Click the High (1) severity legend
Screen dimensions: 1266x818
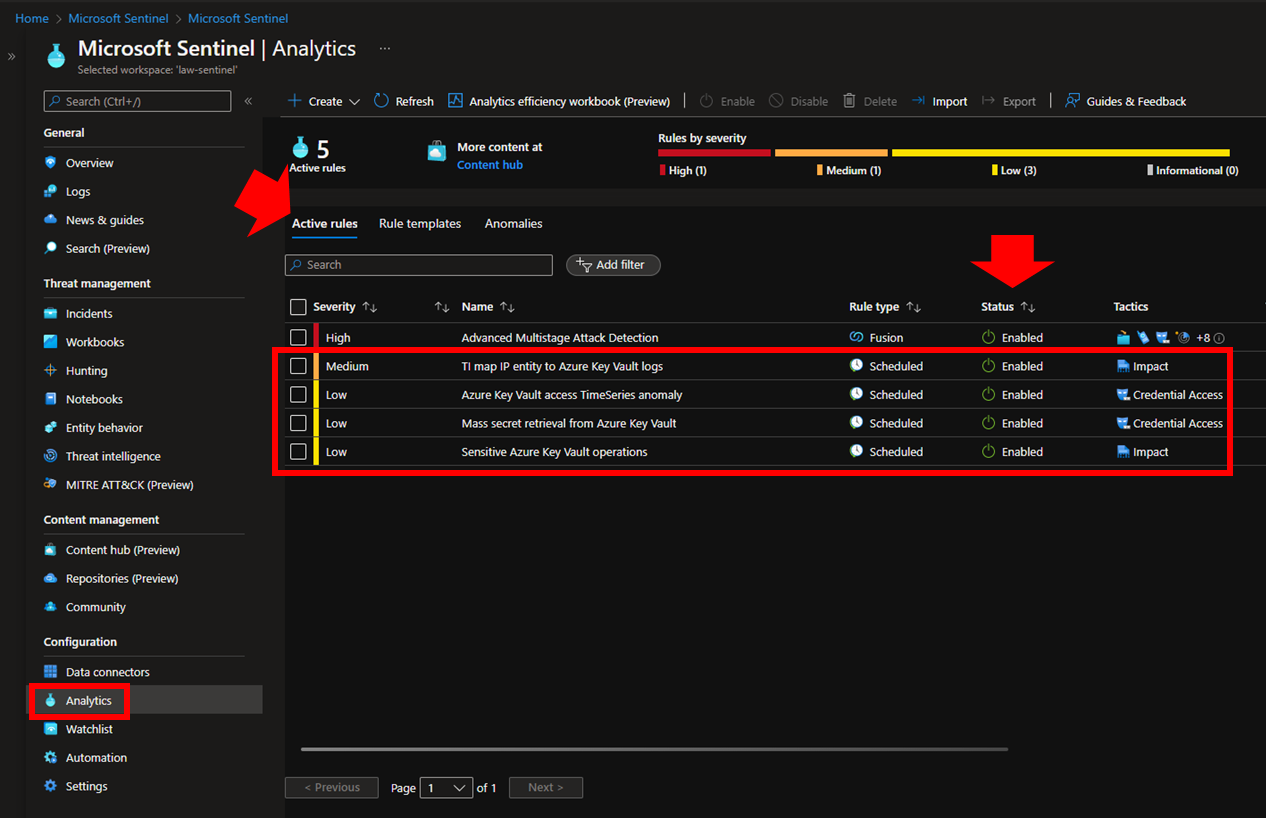click(x=683, y=171)
